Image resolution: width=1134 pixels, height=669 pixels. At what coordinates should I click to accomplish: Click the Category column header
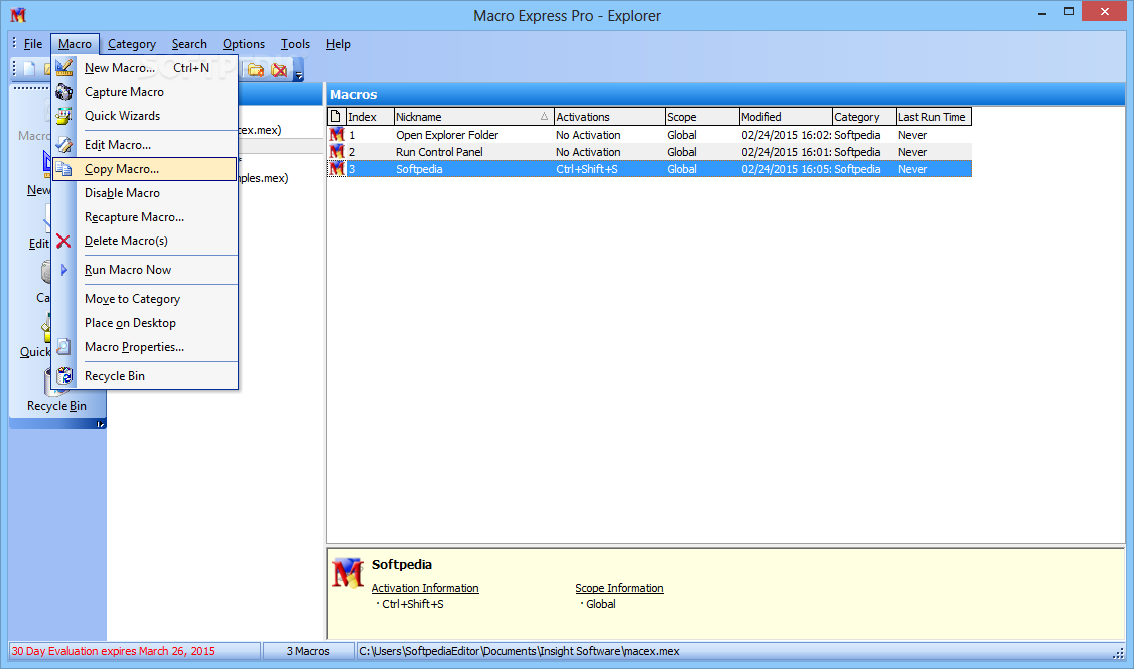pyautogui.click(x=864, y=116)
